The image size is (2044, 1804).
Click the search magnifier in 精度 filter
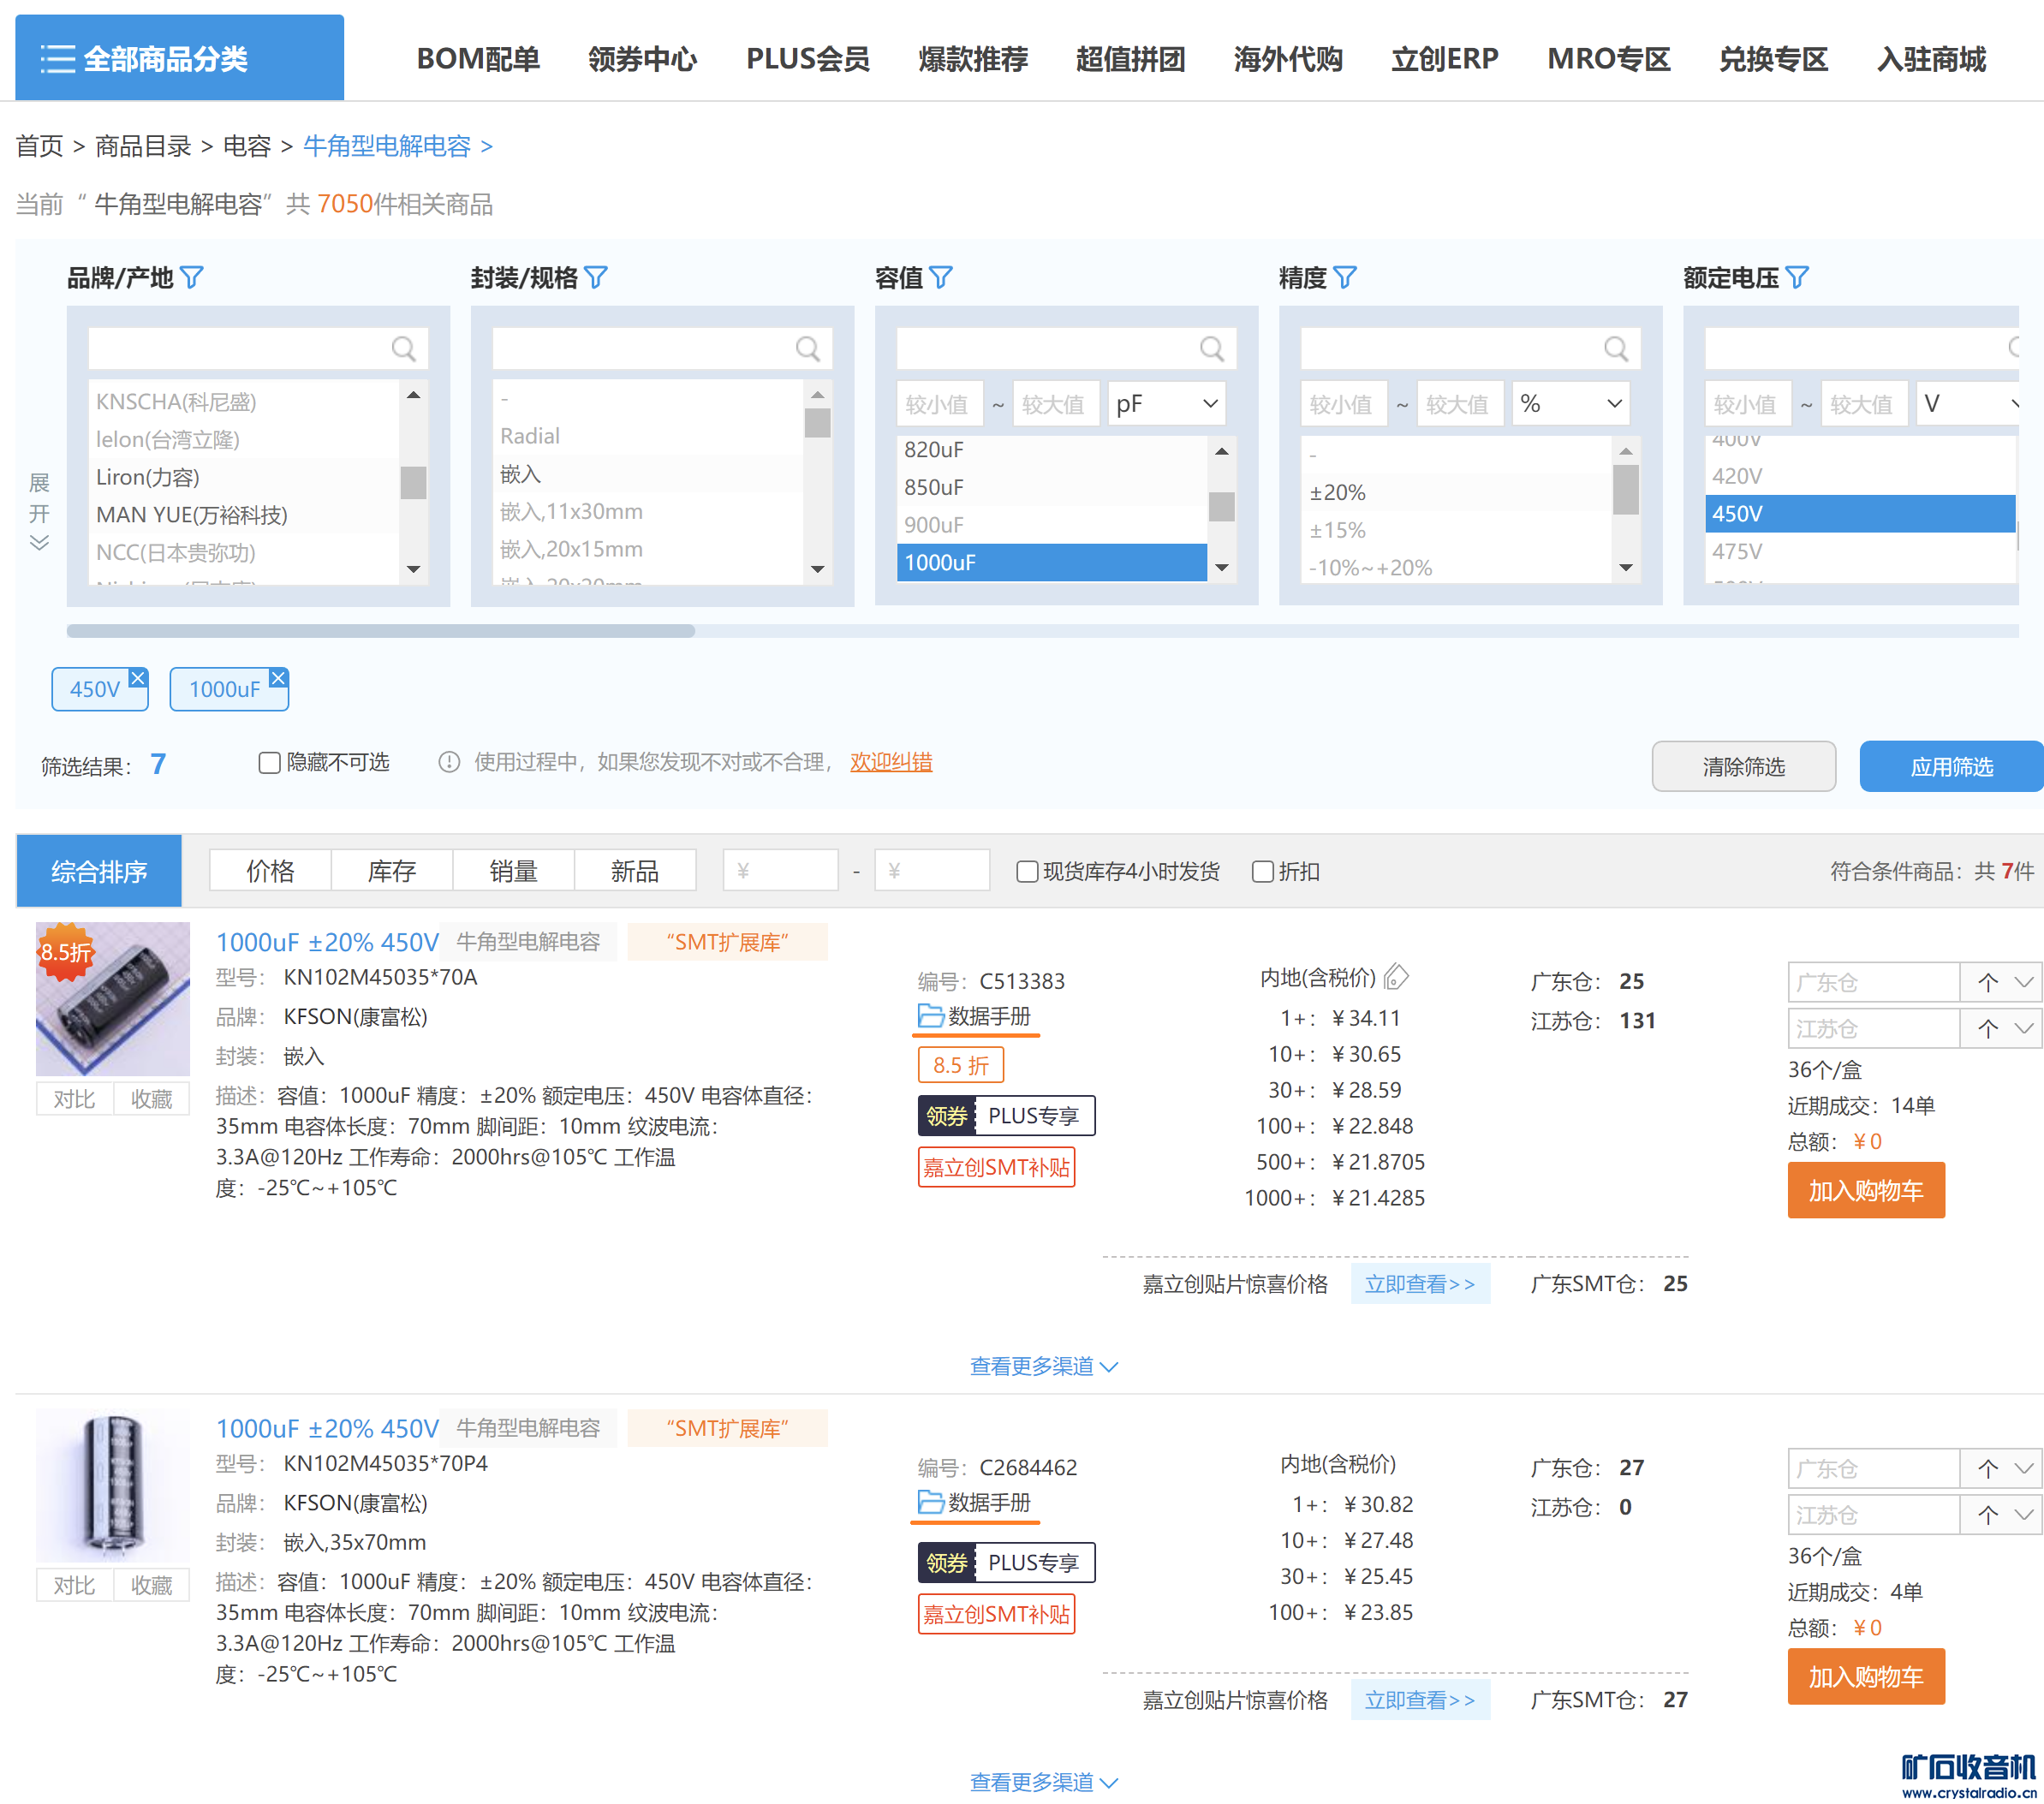1615,348
